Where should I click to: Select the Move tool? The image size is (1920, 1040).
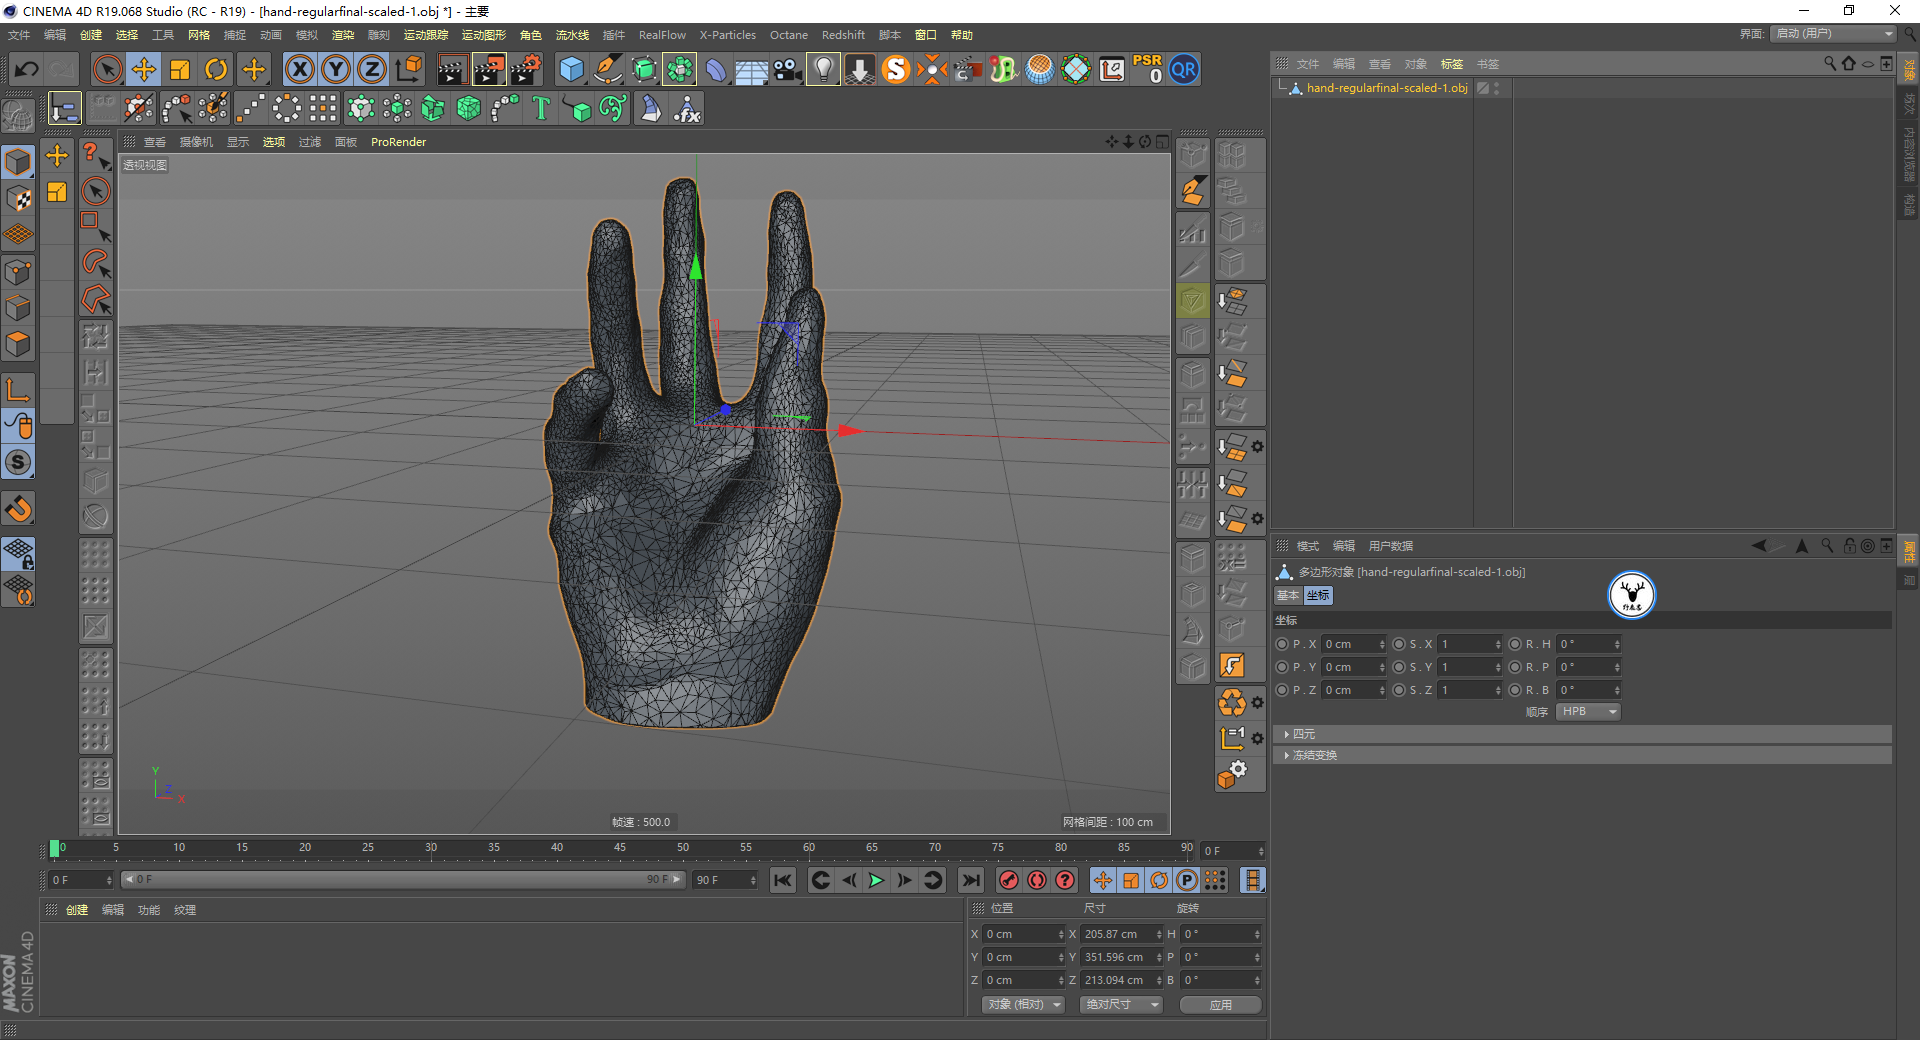pyautogui.click(x=144, y=69)
